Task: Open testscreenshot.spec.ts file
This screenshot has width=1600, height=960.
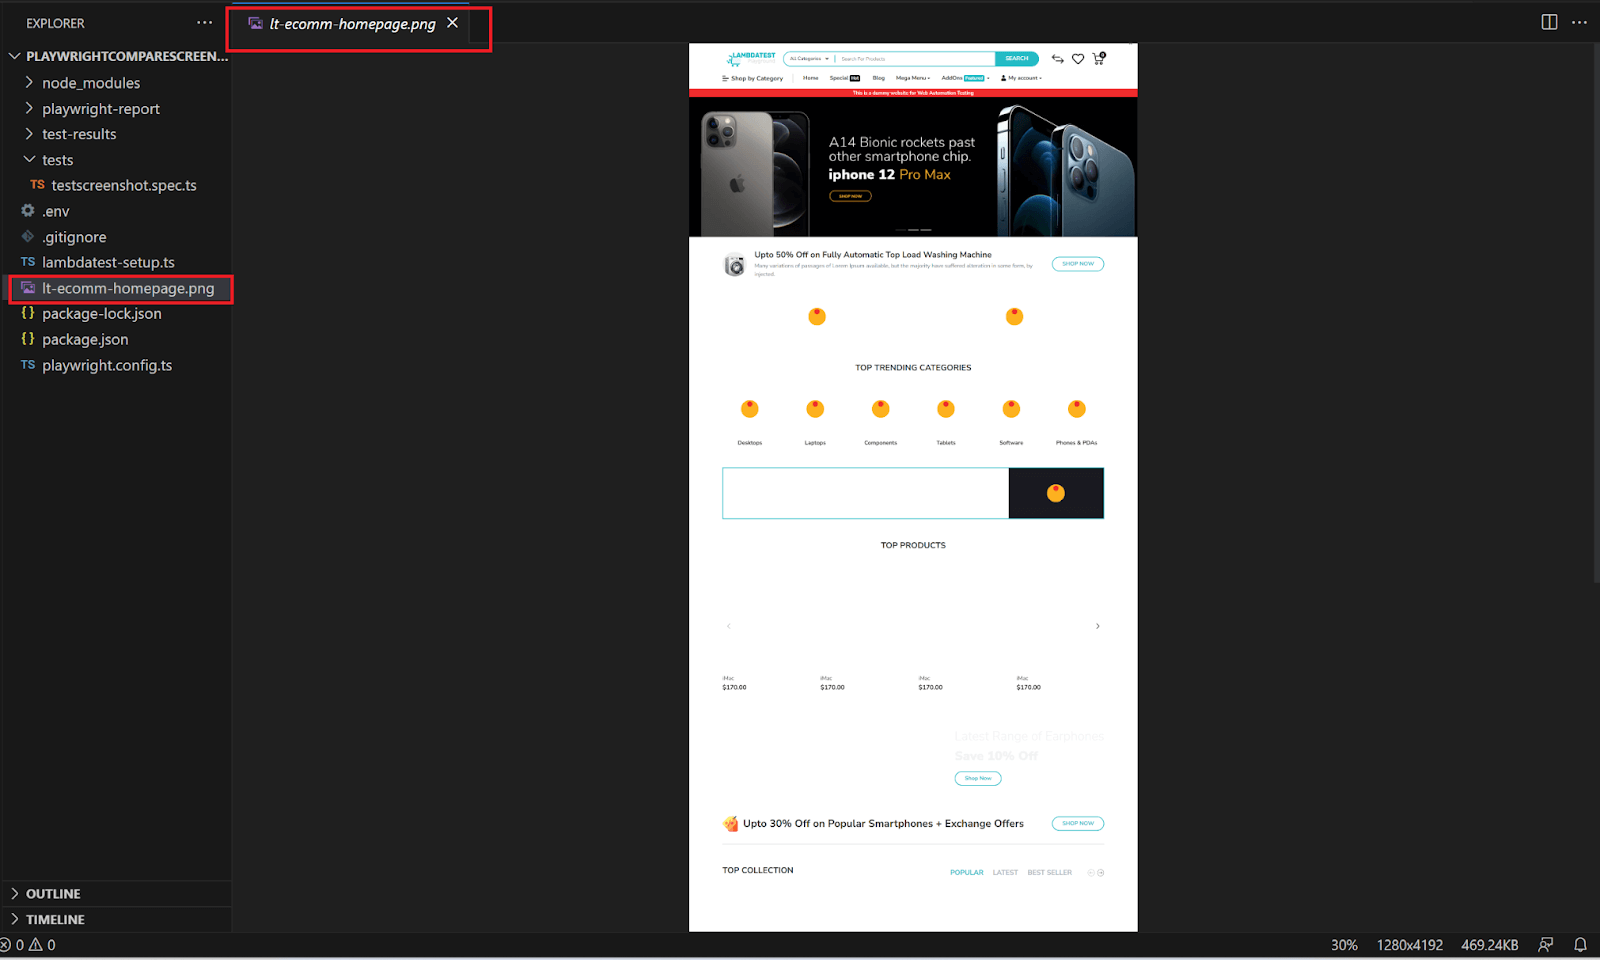Action: pyautogui.click(x=124, y=185)
